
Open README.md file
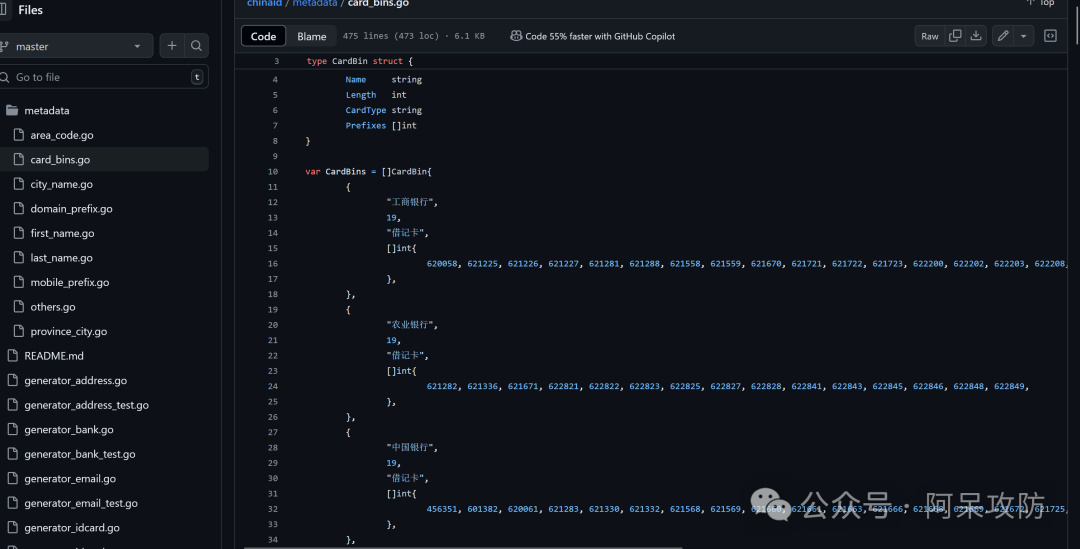[x=54, y=356]
